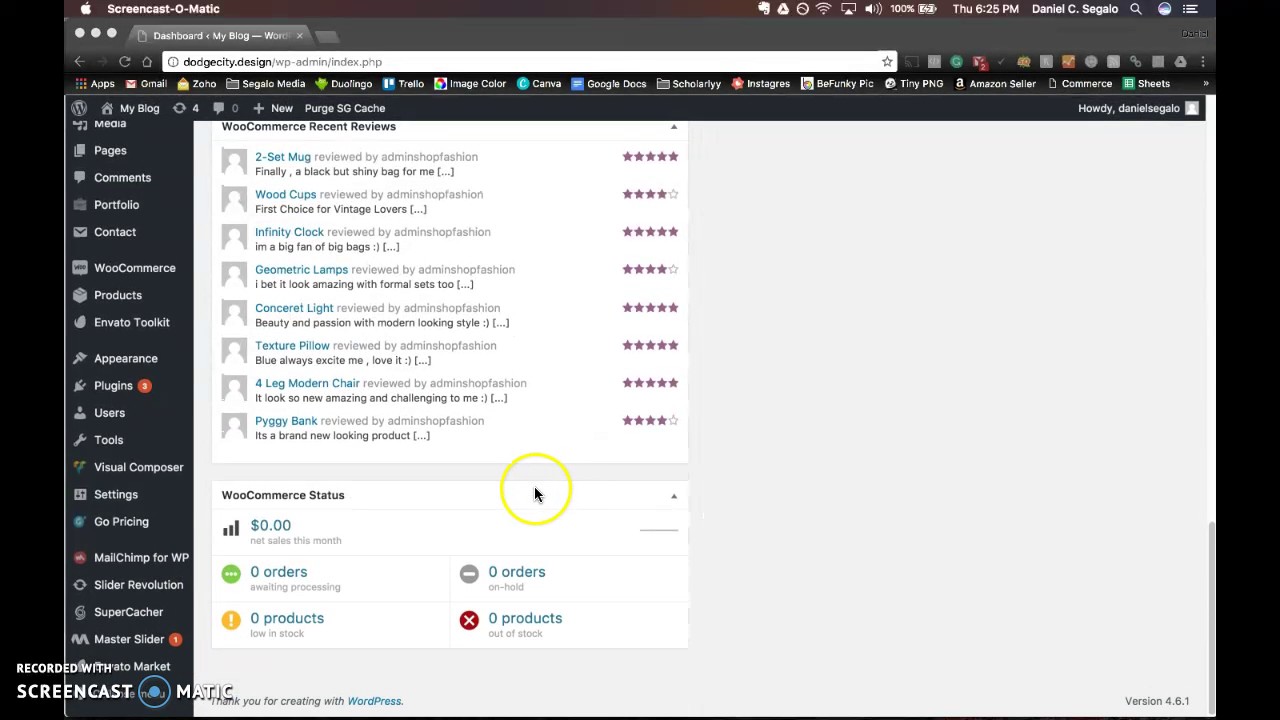Screen dimensions: 1280x720
Task: Click the Users person icon
Action: 80,412
